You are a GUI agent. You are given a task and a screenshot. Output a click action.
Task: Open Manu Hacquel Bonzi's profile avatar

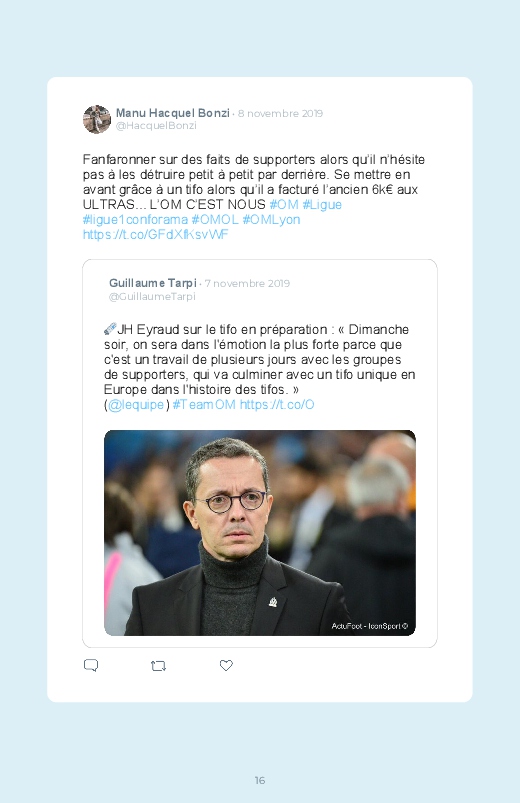[97, 119]
